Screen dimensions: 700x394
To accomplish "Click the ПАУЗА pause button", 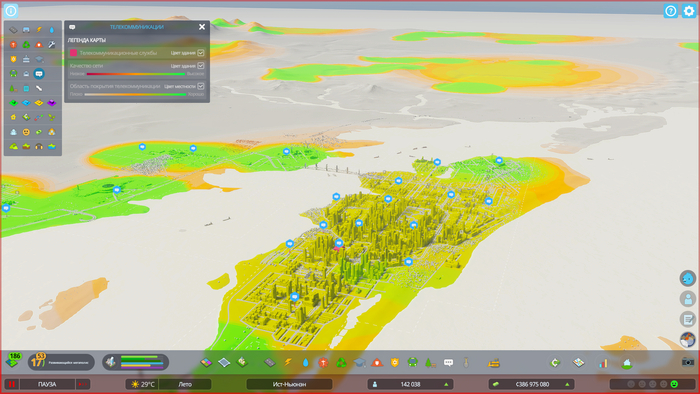I will pos(47,384).
